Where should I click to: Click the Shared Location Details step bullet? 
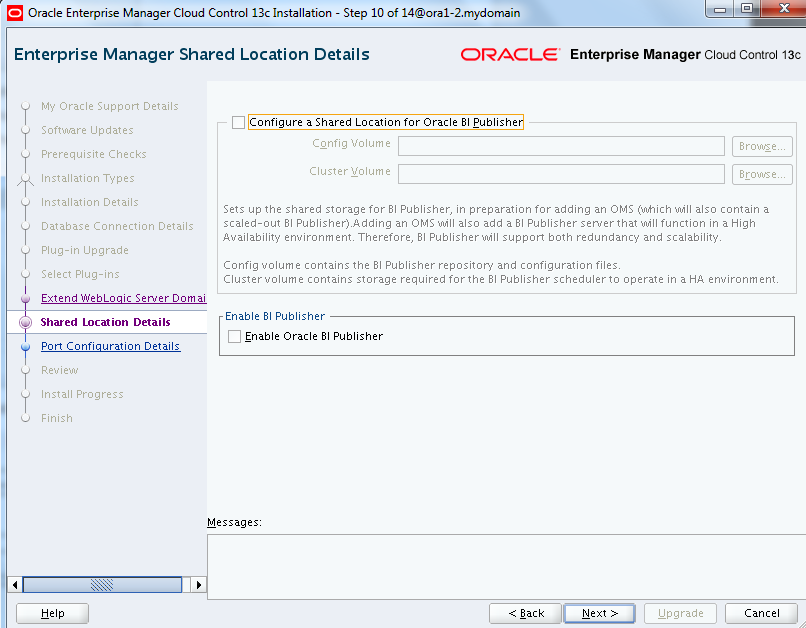[x=25, y=323]
